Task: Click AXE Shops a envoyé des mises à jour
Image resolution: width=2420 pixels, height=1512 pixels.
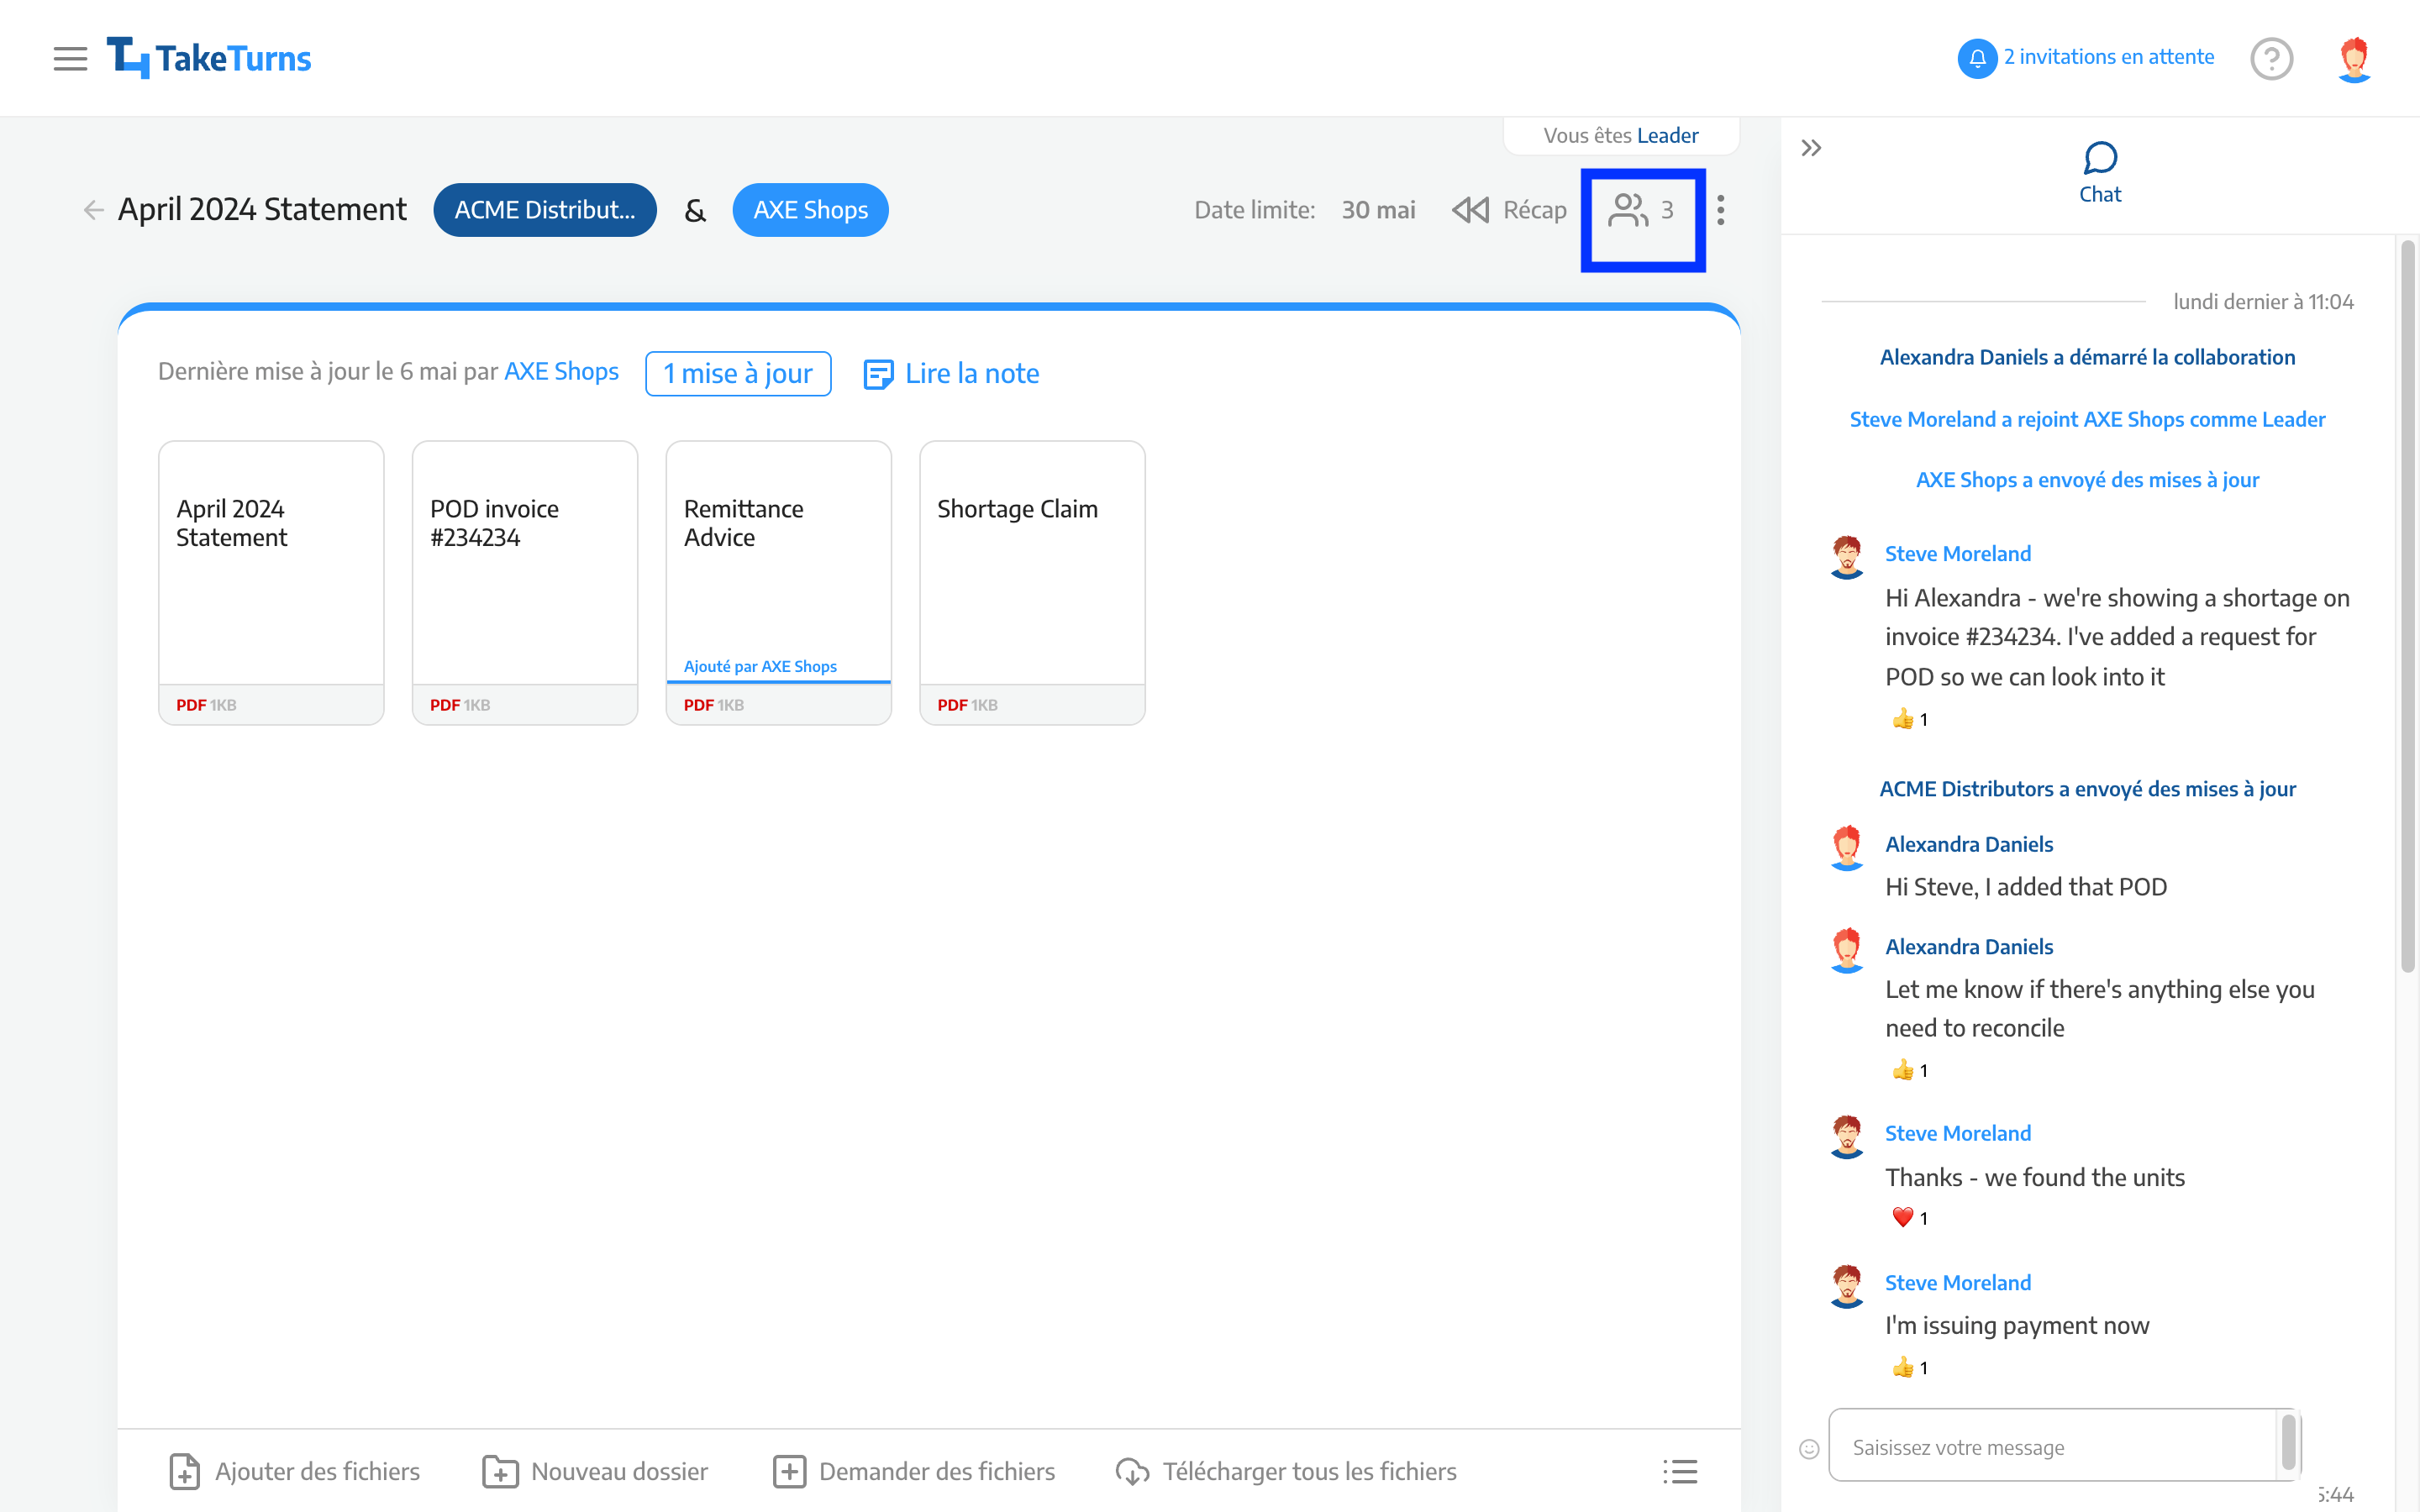Action: 2087,480
